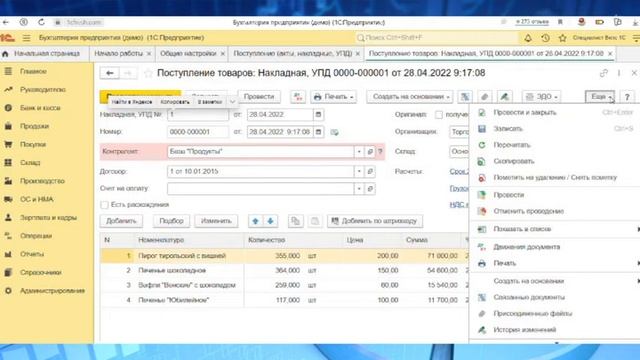Open Администрирование sidebar section
The height and width of the screenshot is (360, 640).
52,291
